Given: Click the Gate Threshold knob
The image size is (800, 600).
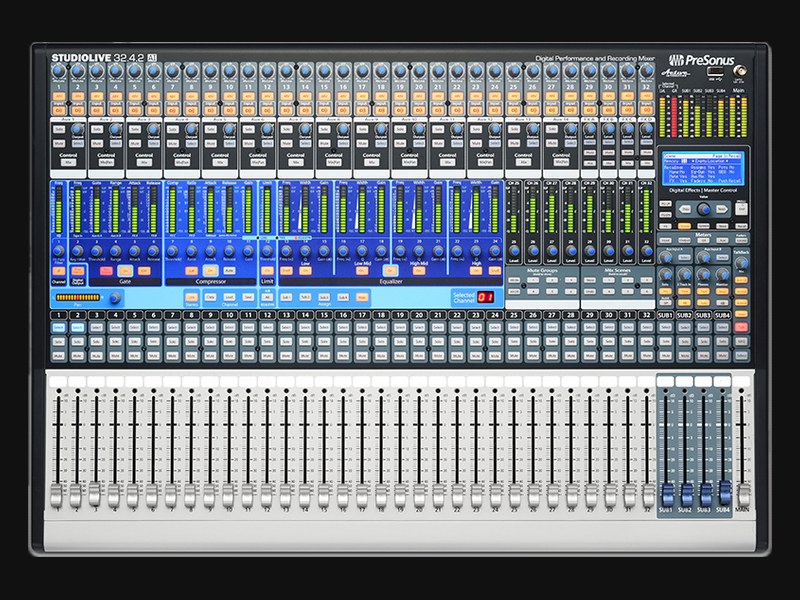Looking at the screenshot, I should tap(96, 251).
